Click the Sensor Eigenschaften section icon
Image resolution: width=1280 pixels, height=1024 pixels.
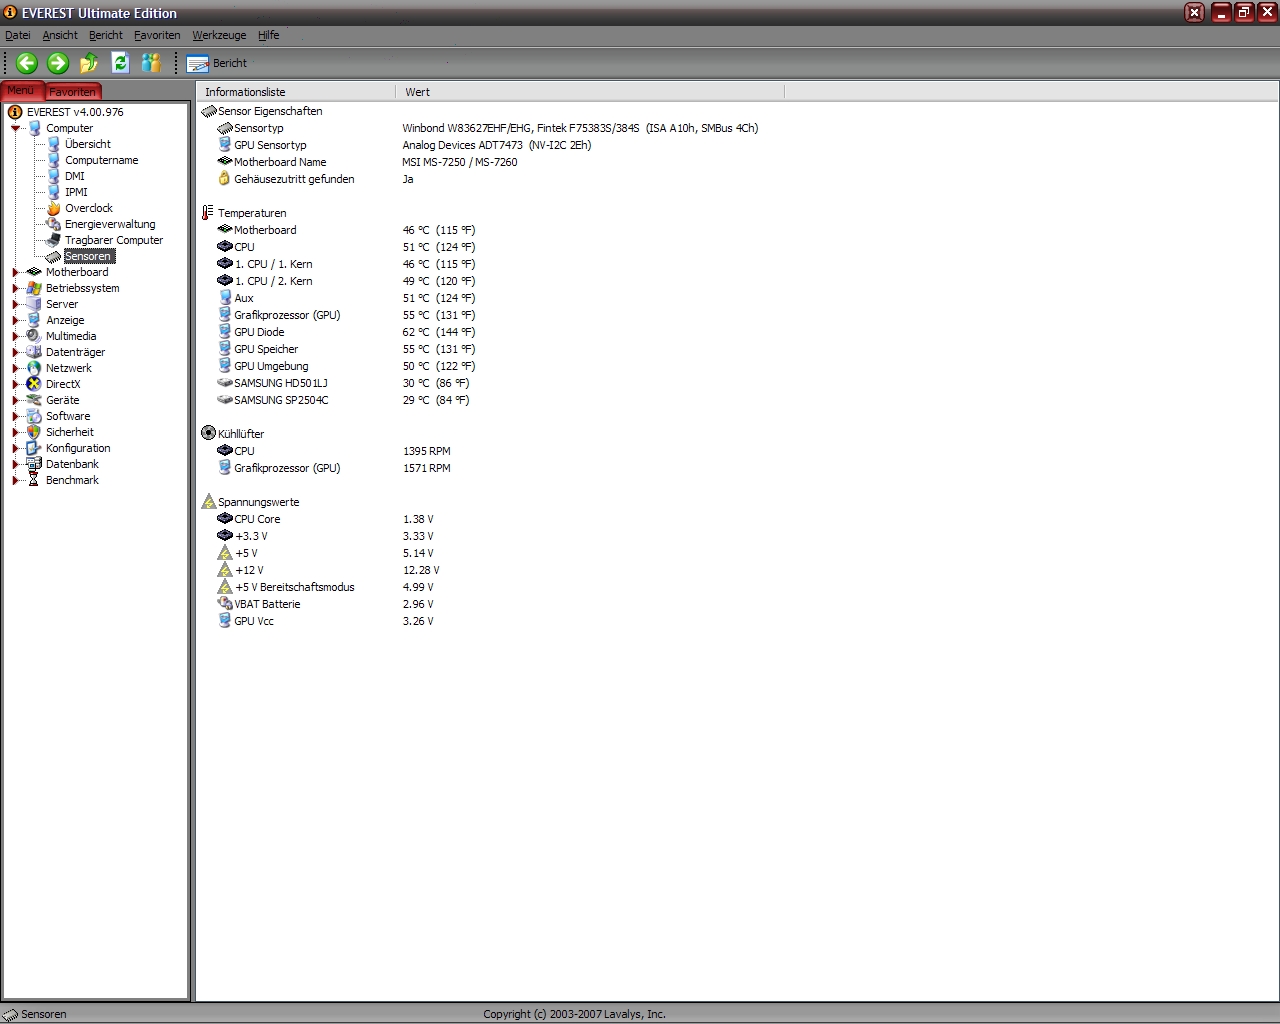(209, 111)
